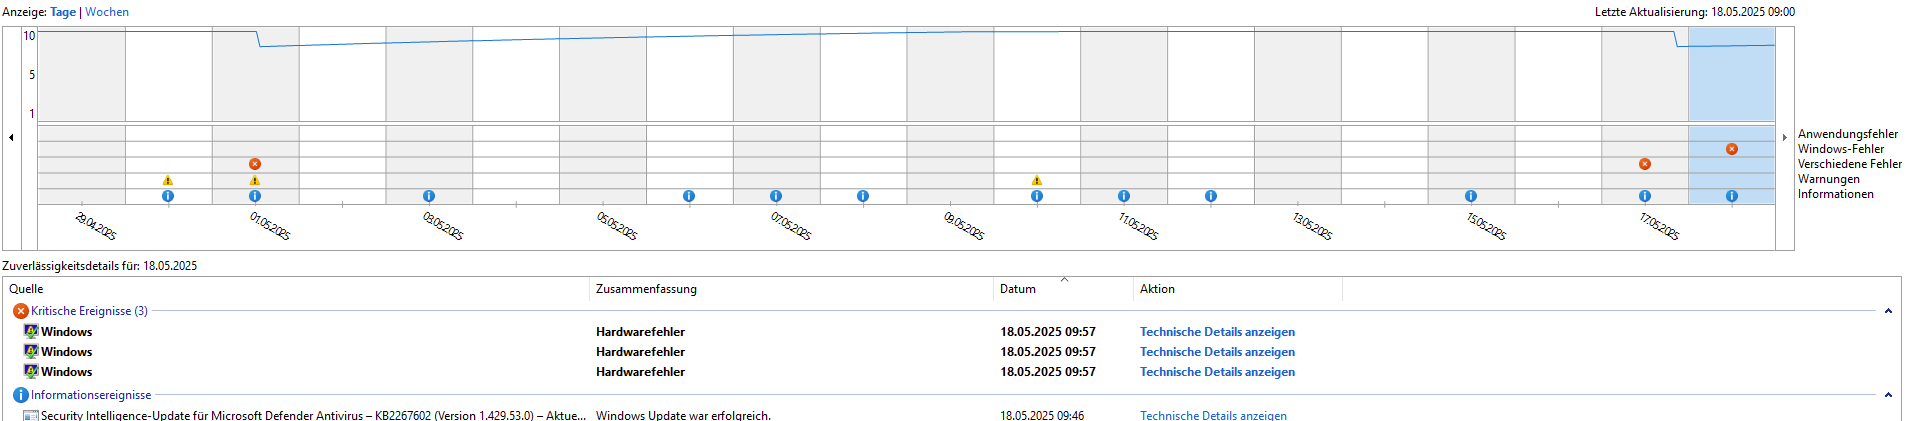Click the information icon on 30.04.2025
Viewport: 1906px width, 421px height.
pyautogui.click(x=168, y=196)
